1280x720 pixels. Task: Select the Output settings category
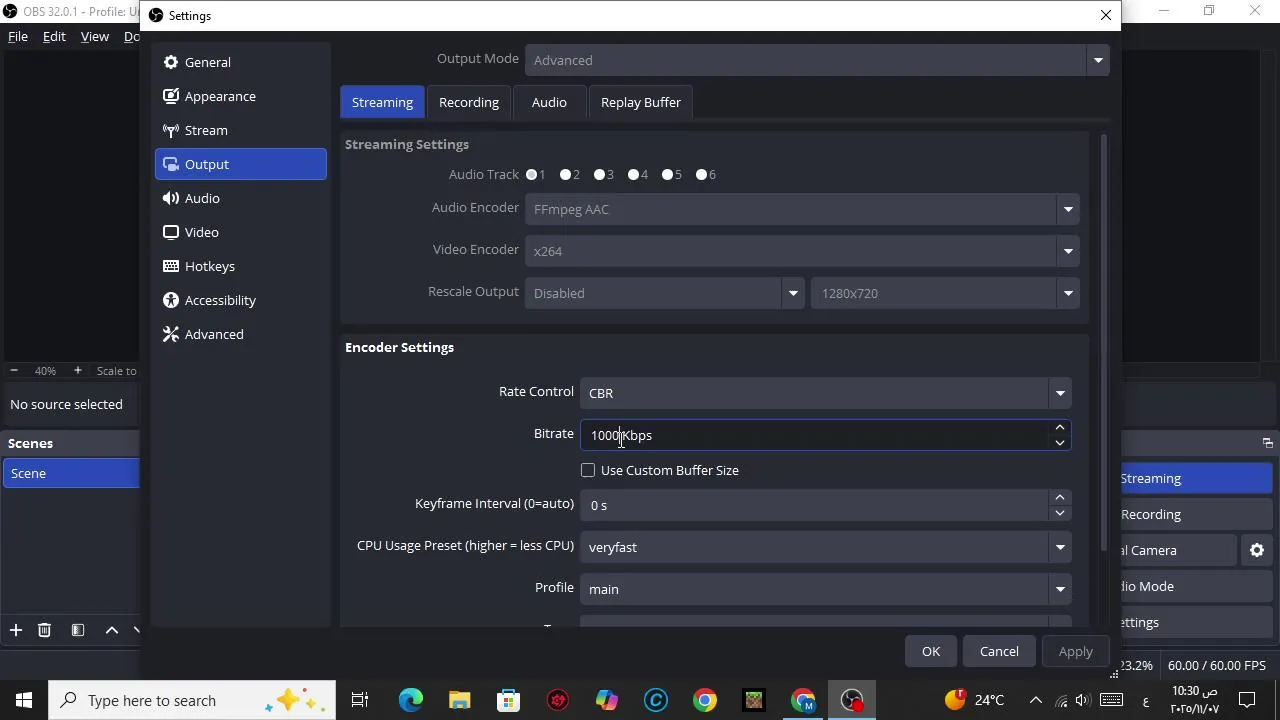point(241,164)
